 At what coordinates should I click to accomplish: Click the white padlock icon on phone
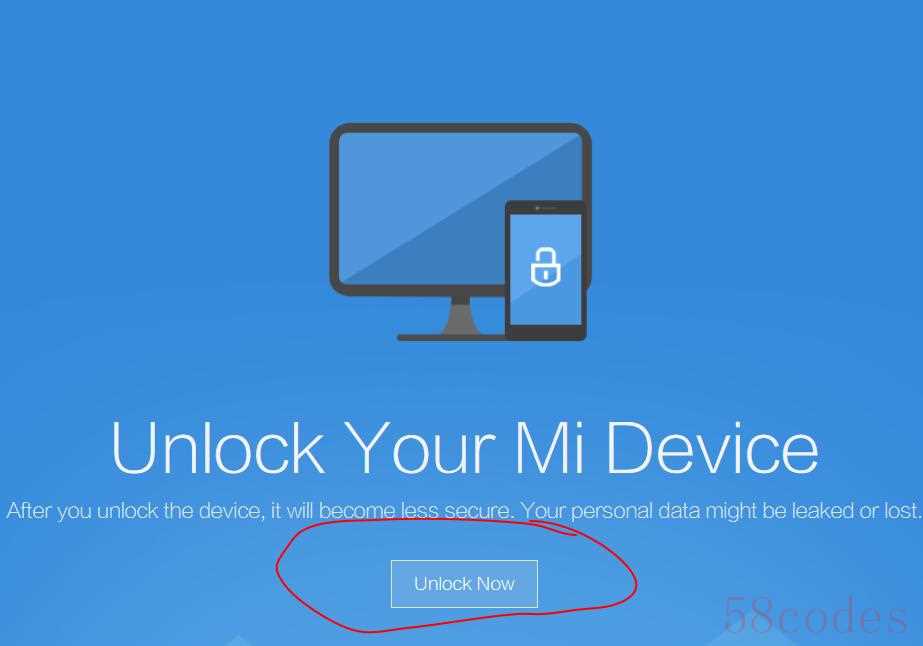point(545,267)
